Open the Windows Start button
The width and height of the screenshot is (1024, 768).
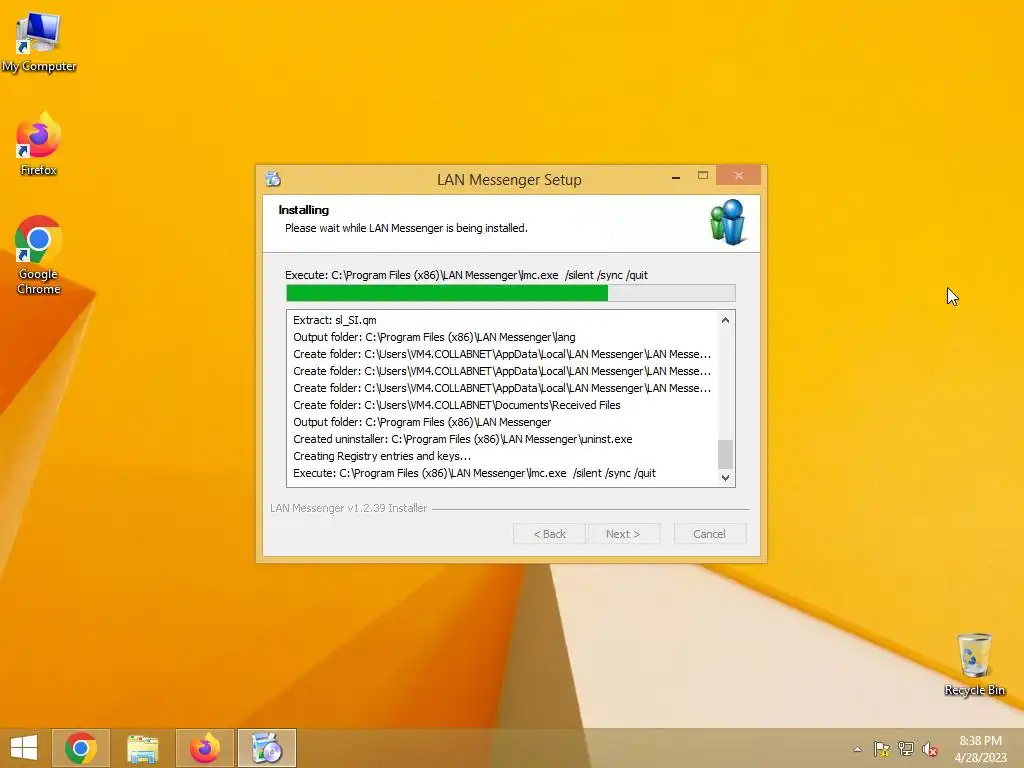coord(24,748)
